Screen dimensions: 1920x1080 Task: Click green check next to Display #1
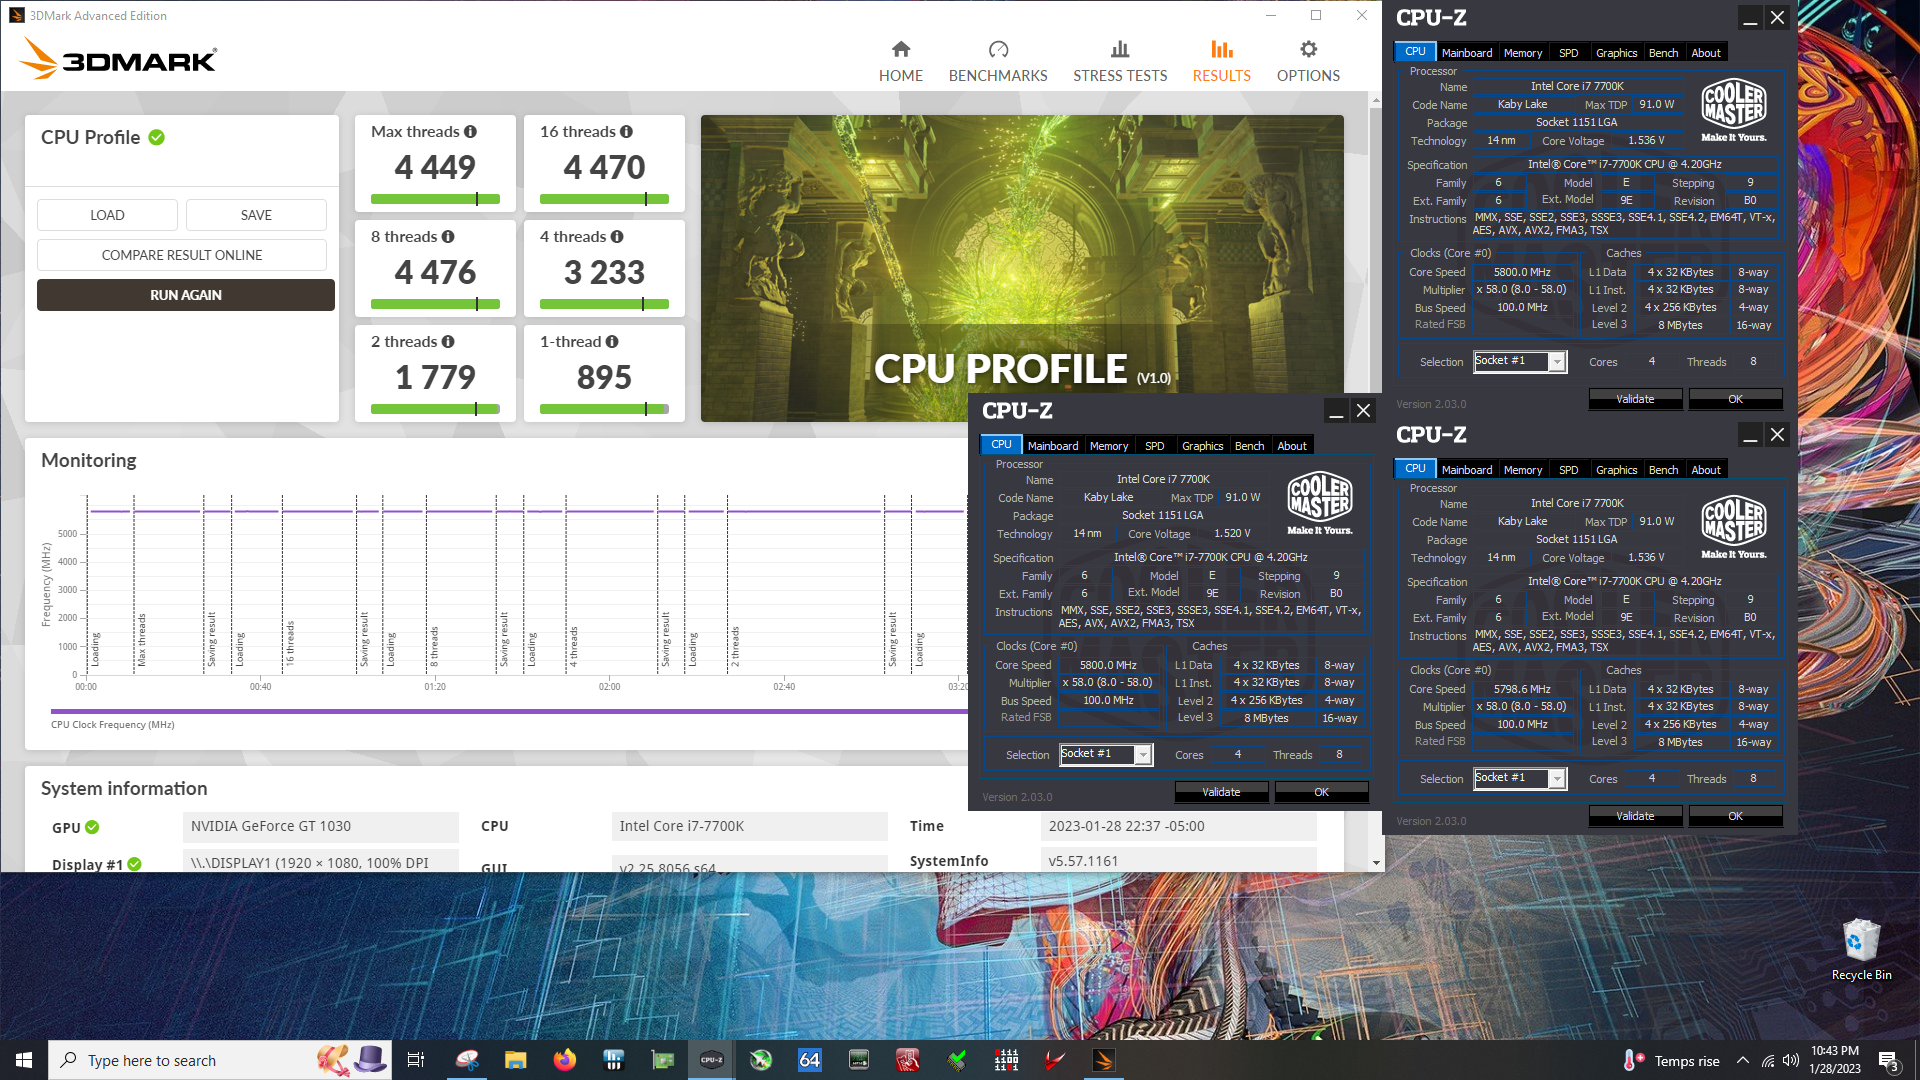point(134,864)
